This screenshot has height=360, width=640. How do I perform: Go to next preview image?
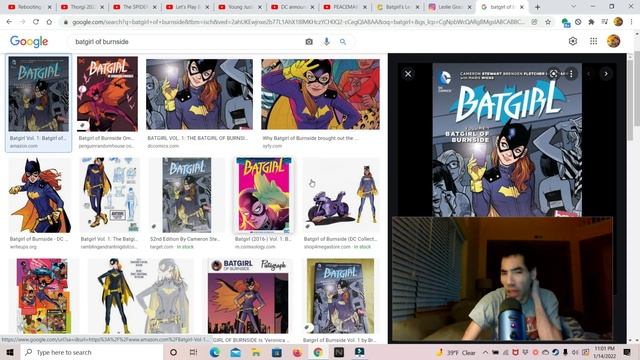(606, 74)
